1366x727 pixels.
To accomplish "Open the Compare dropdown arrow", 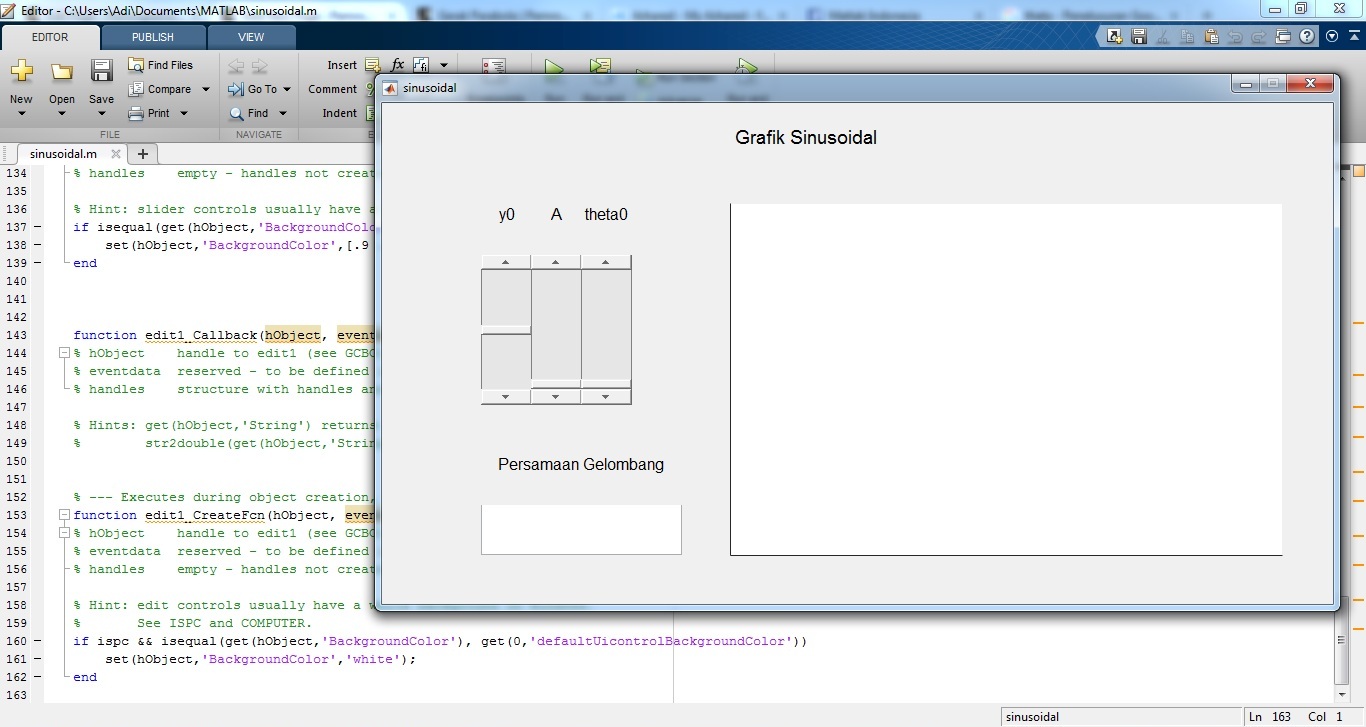I will [x=206, y=89].
